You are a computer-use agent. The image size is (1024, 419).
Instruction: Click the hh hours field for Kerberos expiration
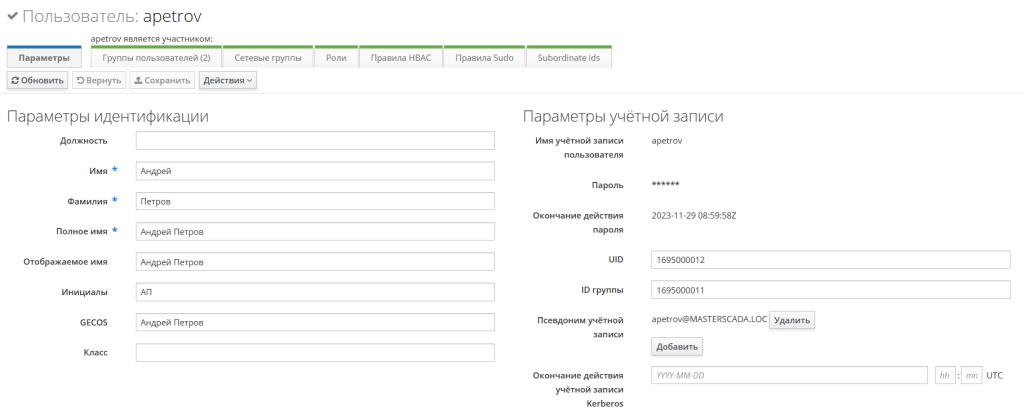(x=944, y=375)
